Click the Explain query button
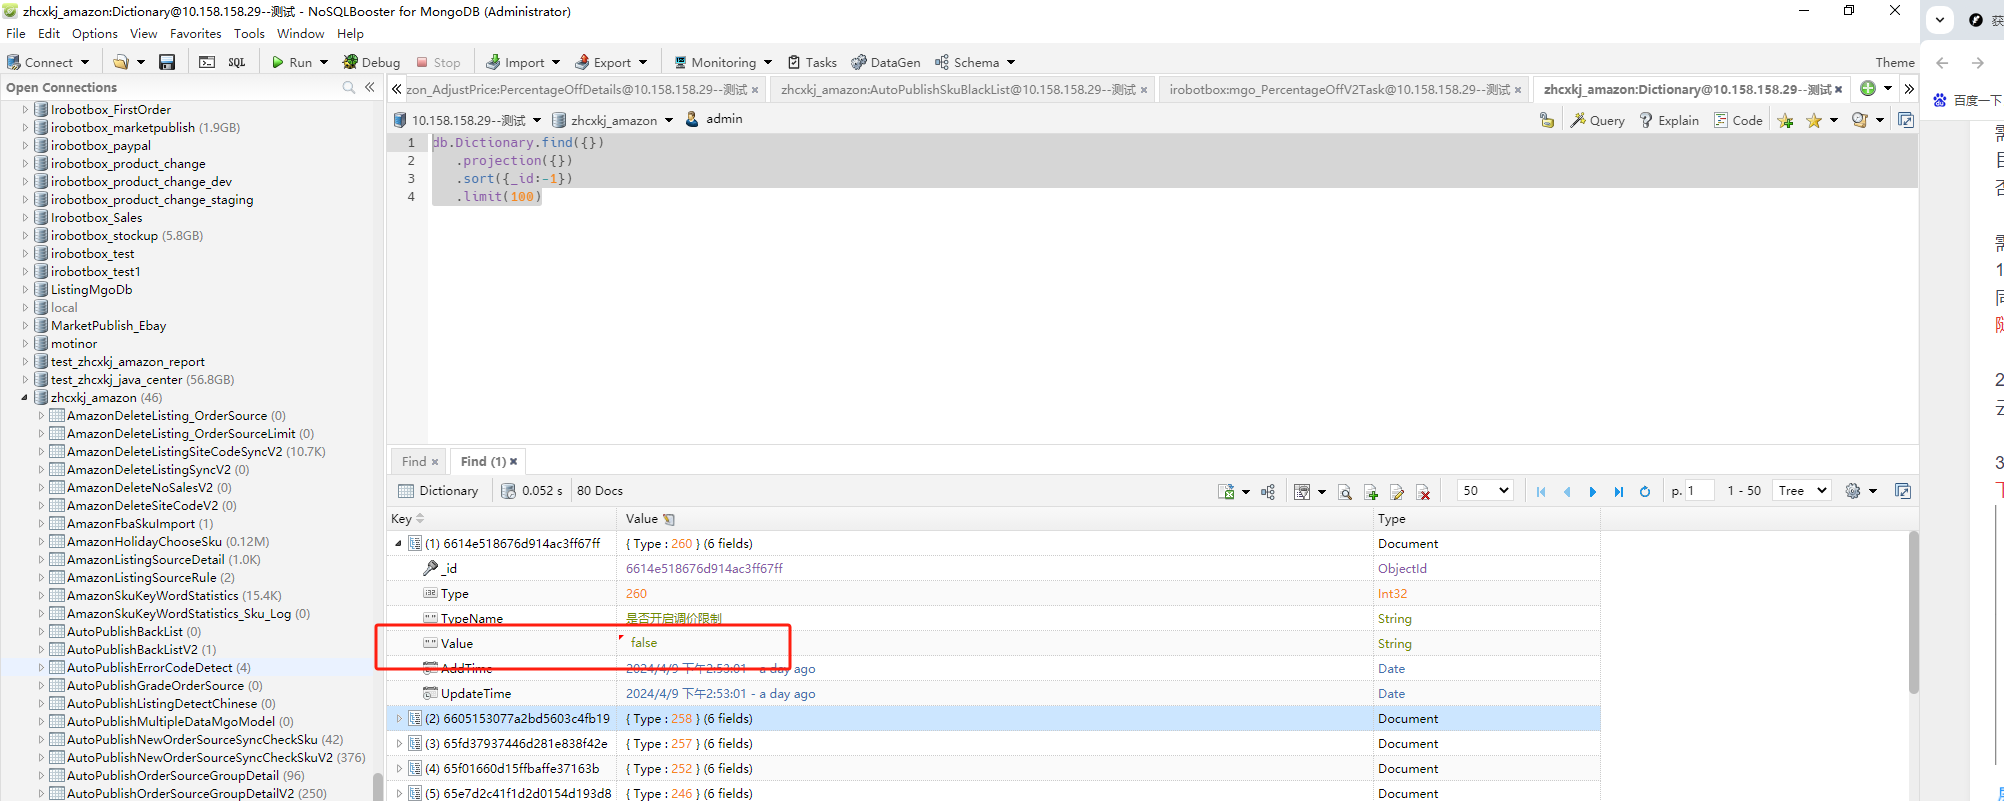Image resolution: width=2004 pixels, height=801 pixels. pos(1669,120)
